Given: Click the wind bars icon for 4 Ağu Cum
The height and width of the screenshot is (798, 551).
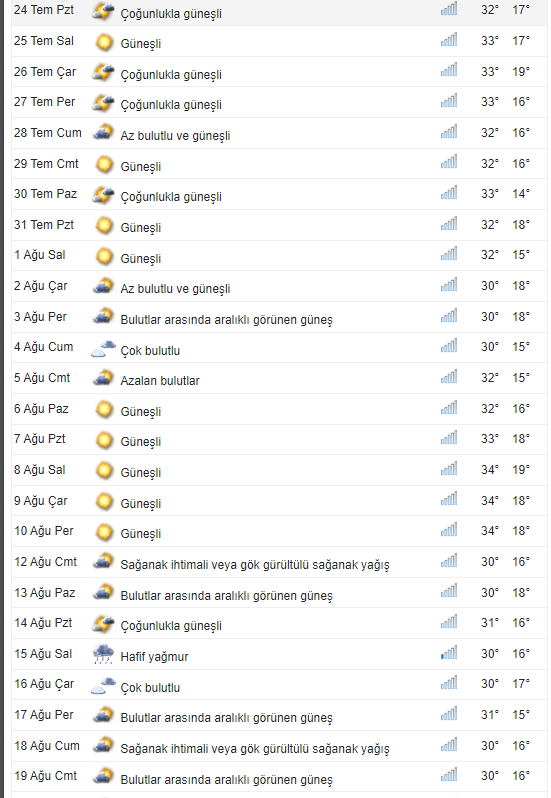Looking at the screenshot, I should click(449, 346).
